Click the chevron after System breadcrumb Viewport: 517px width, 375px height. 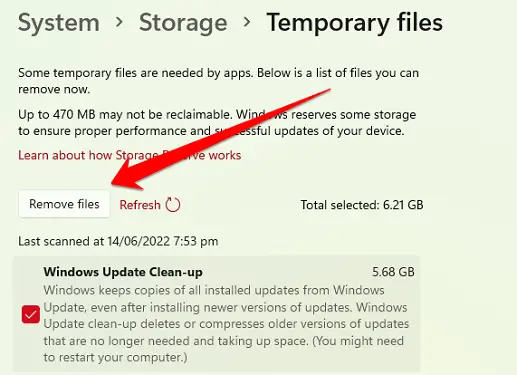click(119, 22)
